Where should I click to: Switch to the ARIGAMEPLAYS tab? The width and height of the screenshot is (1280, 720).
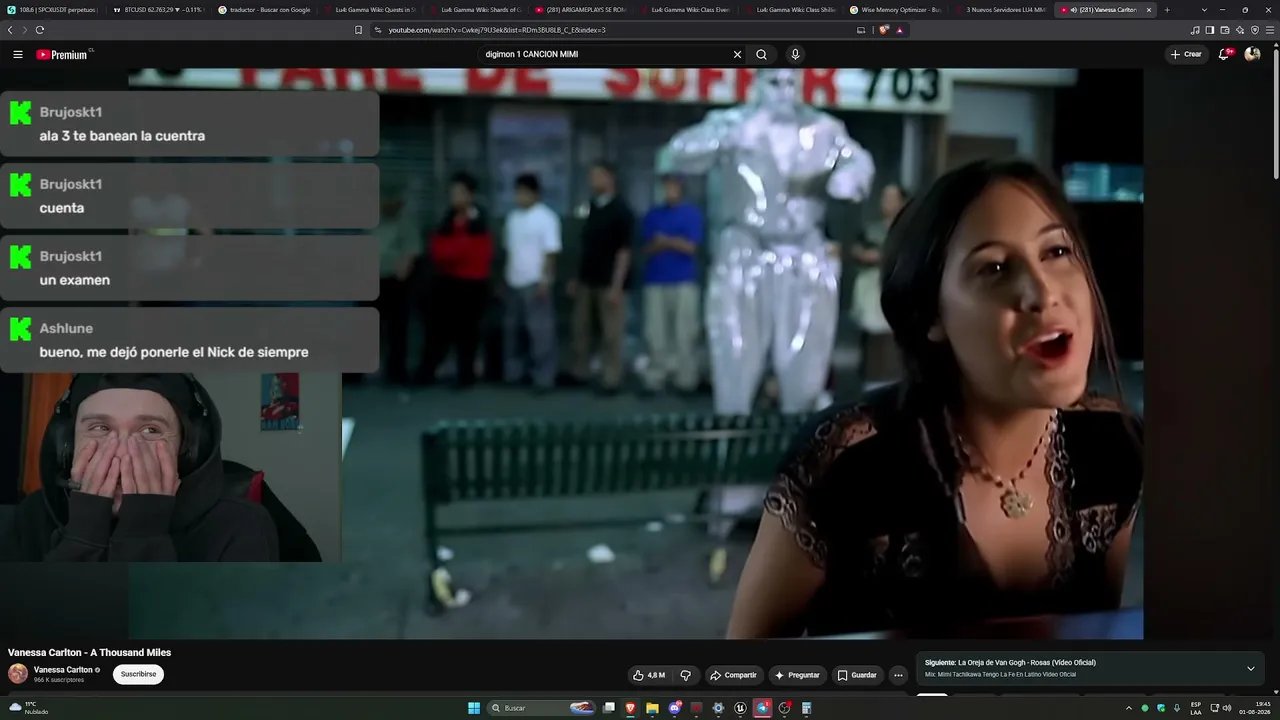581,10
